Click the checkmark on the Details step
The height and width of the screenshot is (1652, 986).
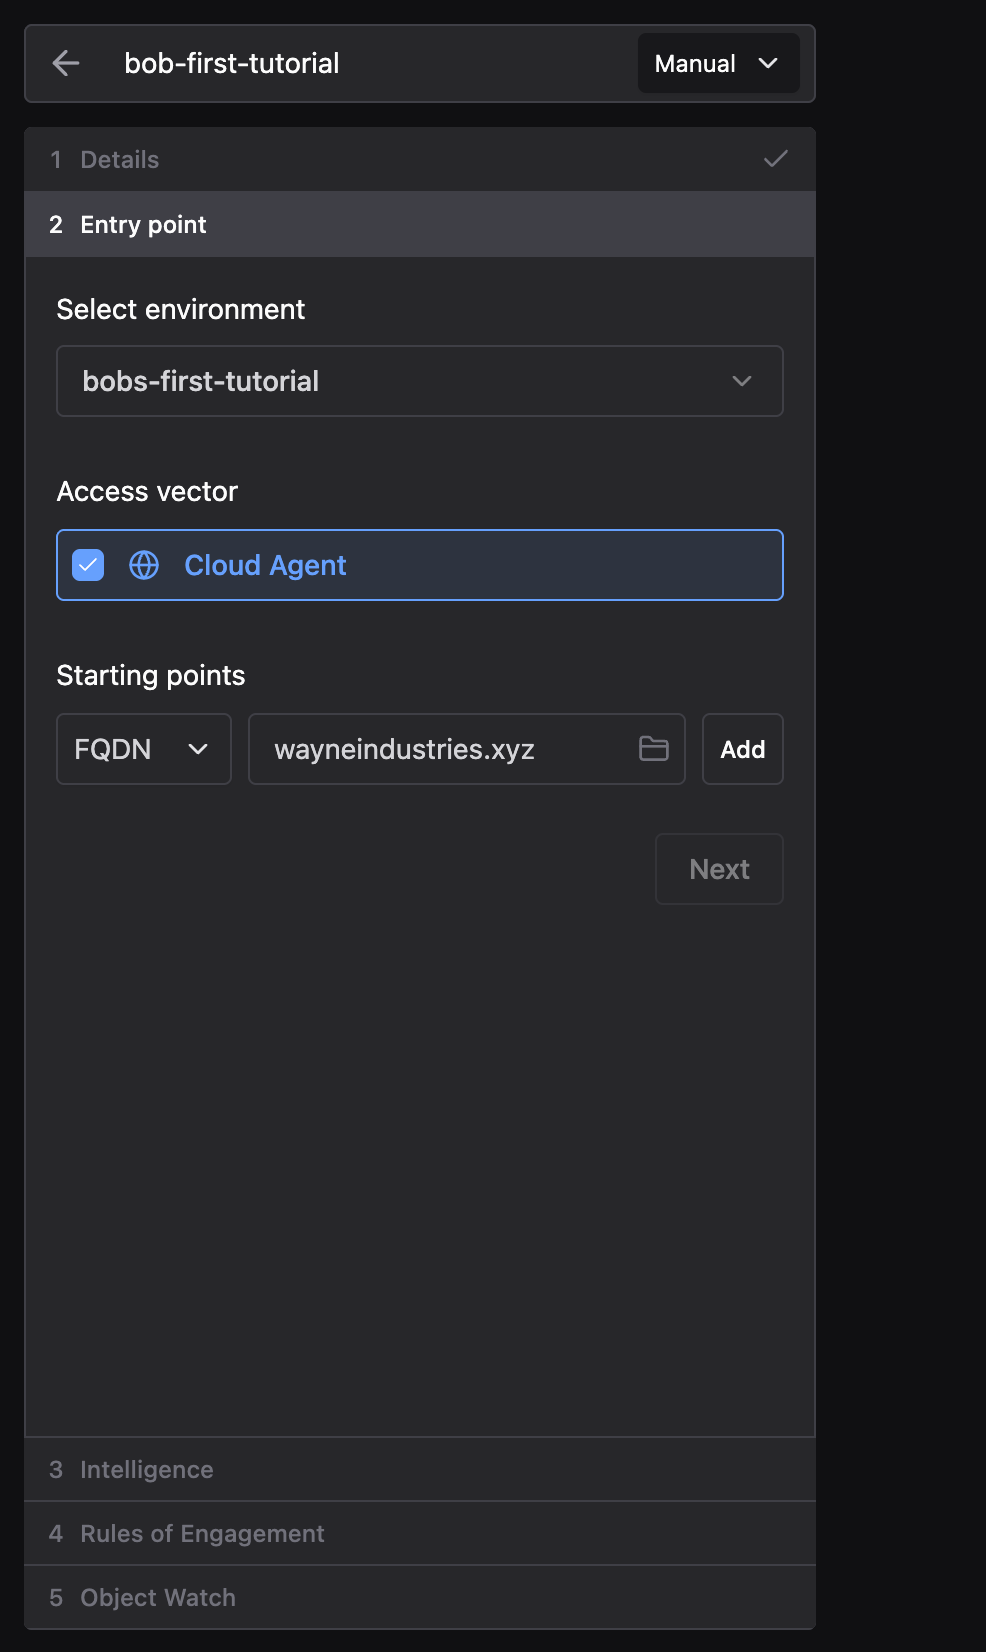[x=775, y=158]
